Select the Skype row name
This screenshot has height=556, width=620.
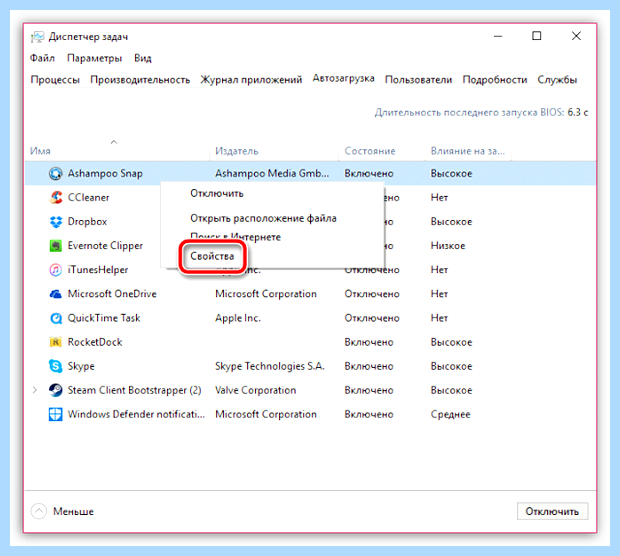(x=81, y=366)
